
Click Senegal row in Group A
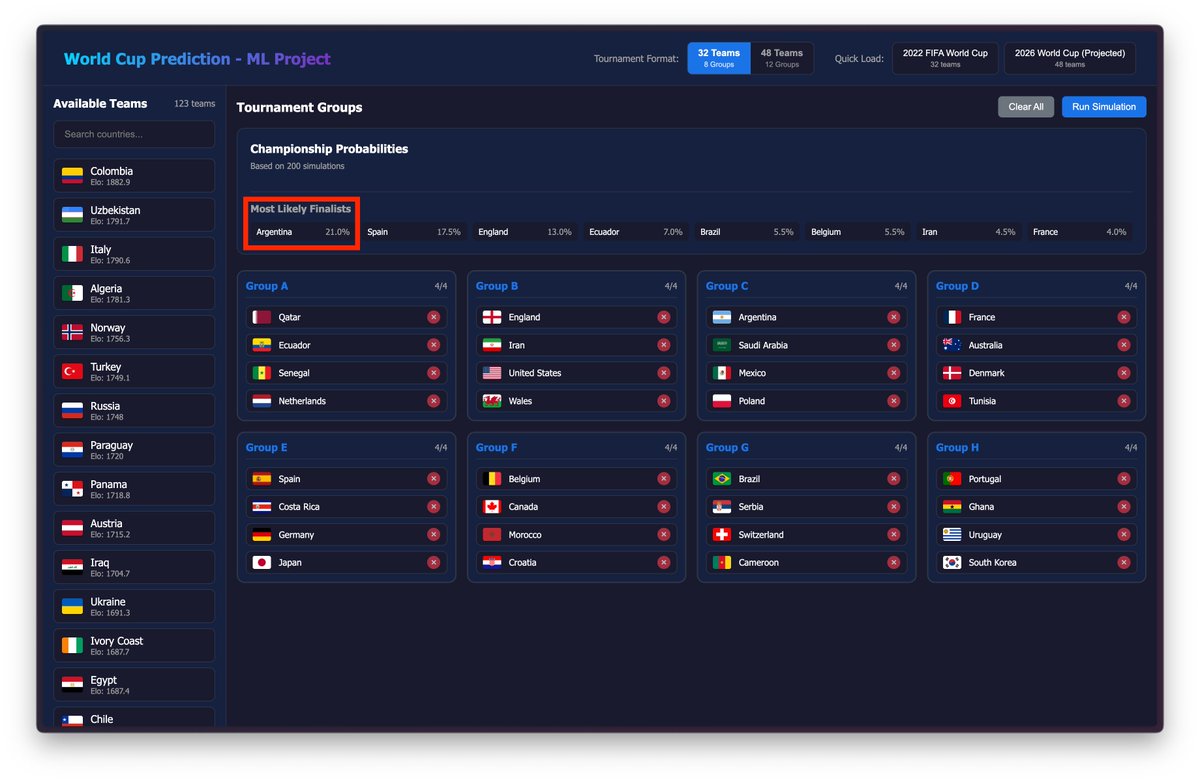(x=347, y=373)
